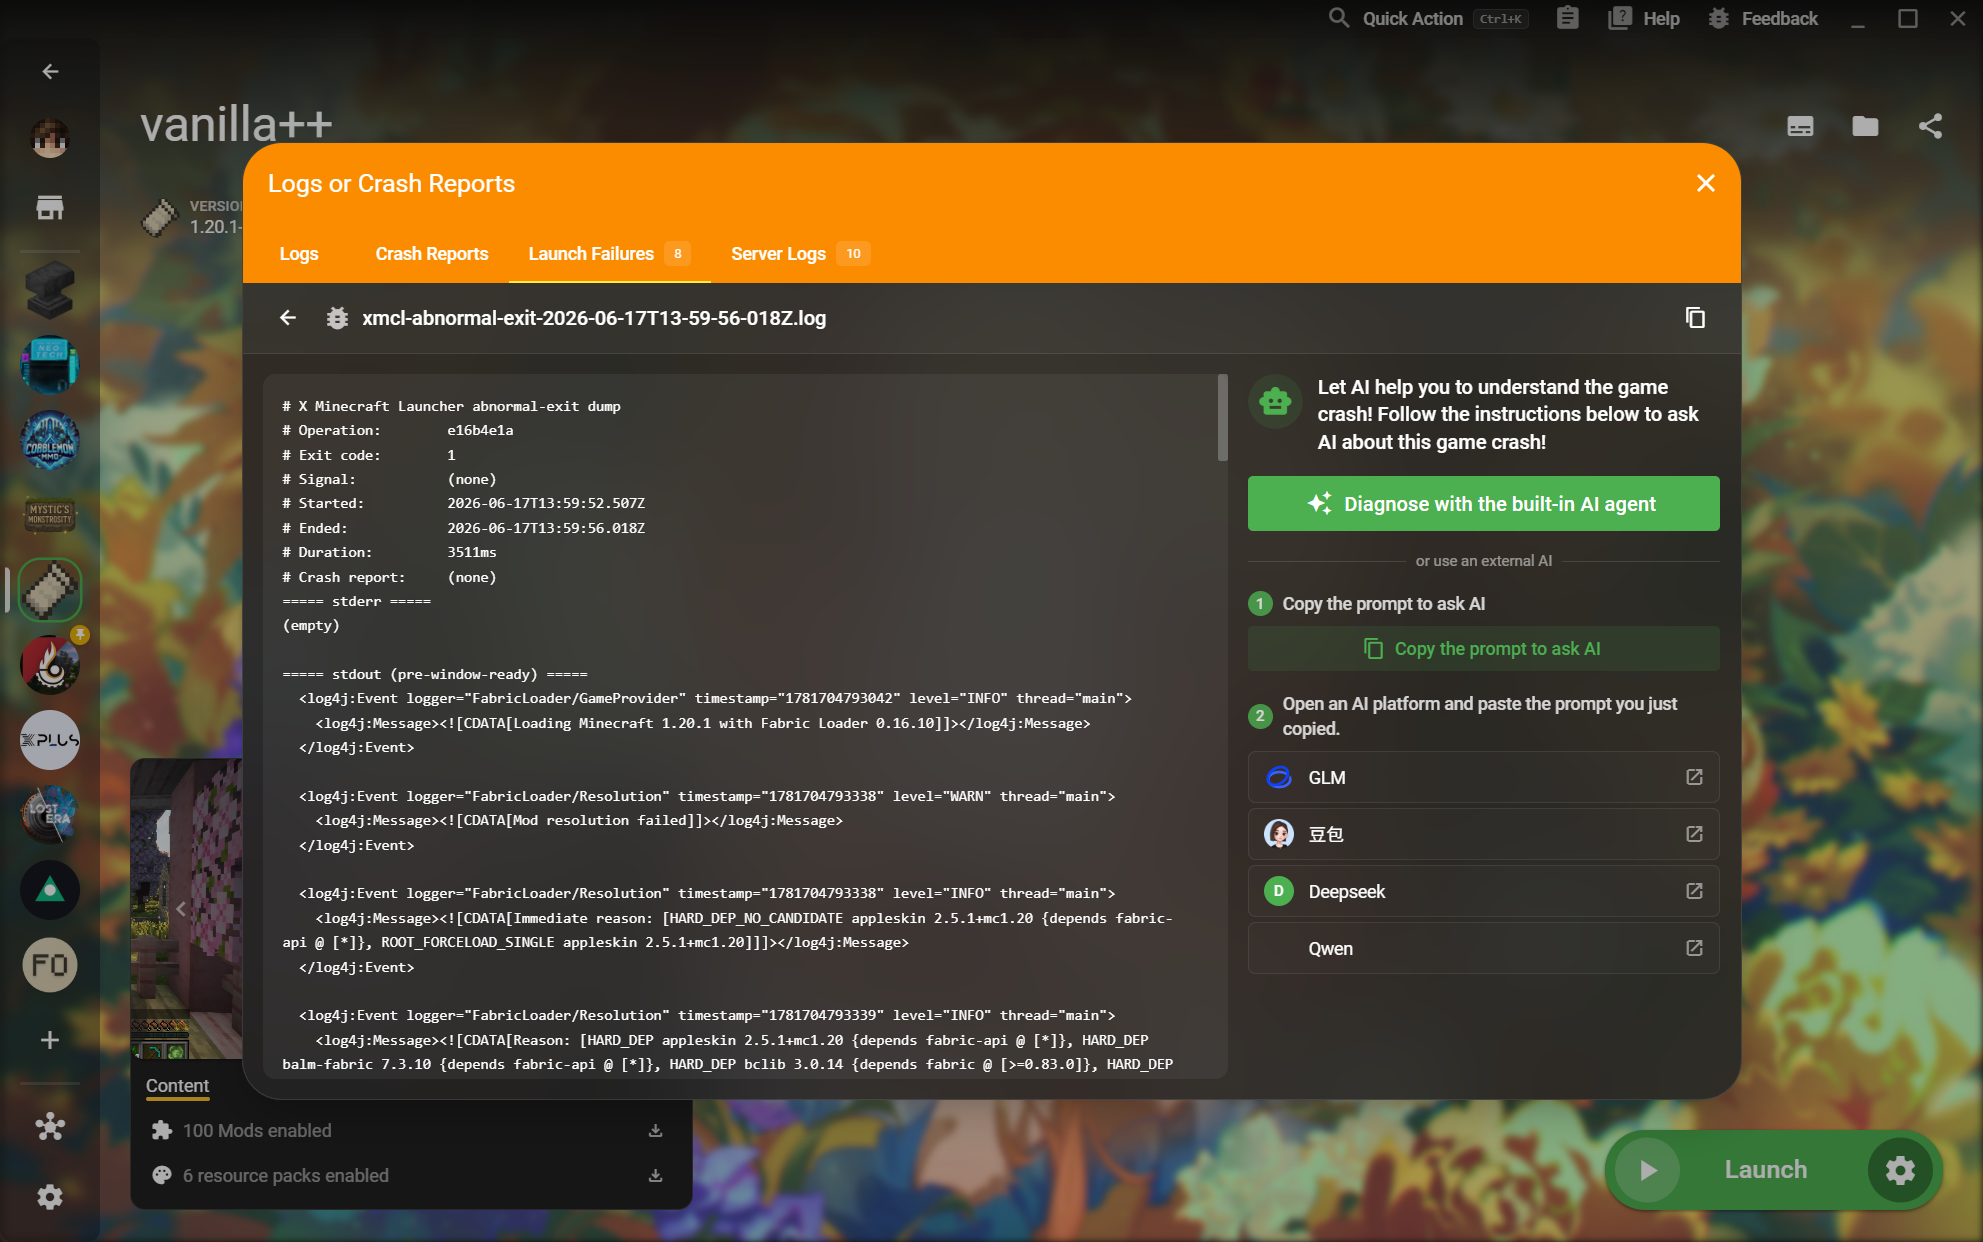Open the store icon in sidebar
Image resolution: width=1983 pixels, height=1242 pixels.
[x=50, y=207]
